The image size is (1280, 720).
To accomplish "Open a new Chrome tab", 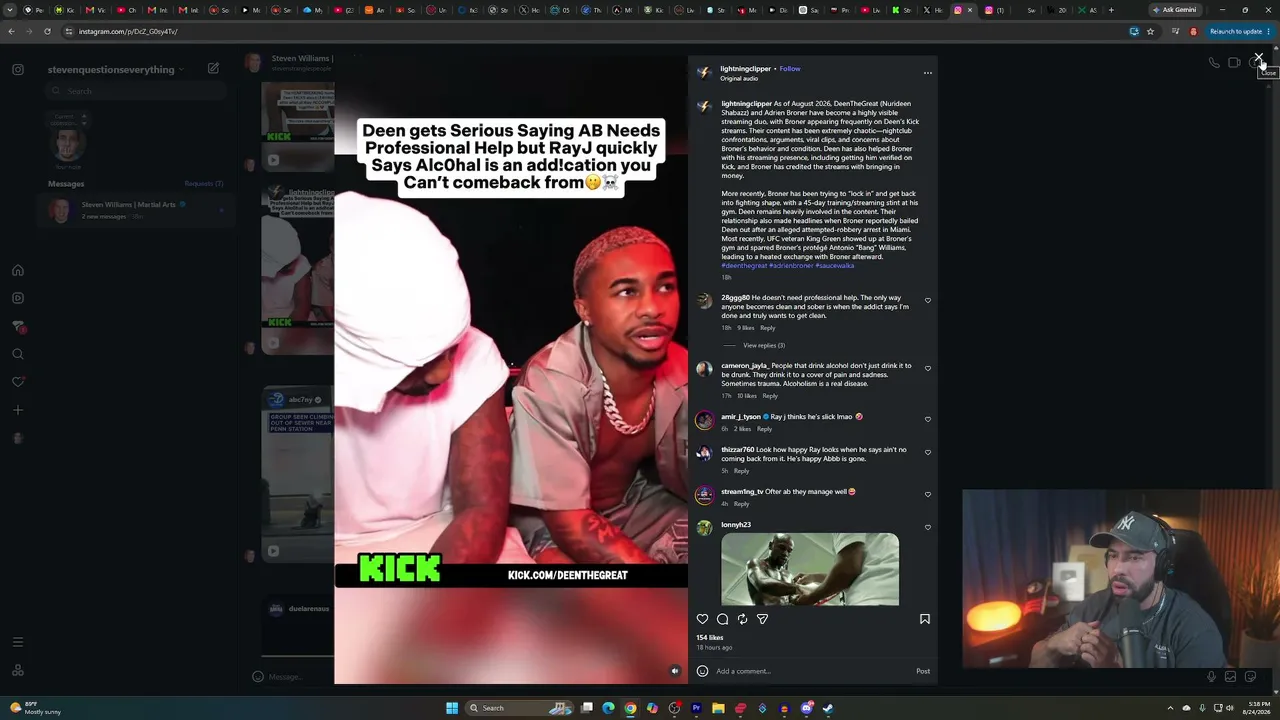I will [x=1110, y=10].
